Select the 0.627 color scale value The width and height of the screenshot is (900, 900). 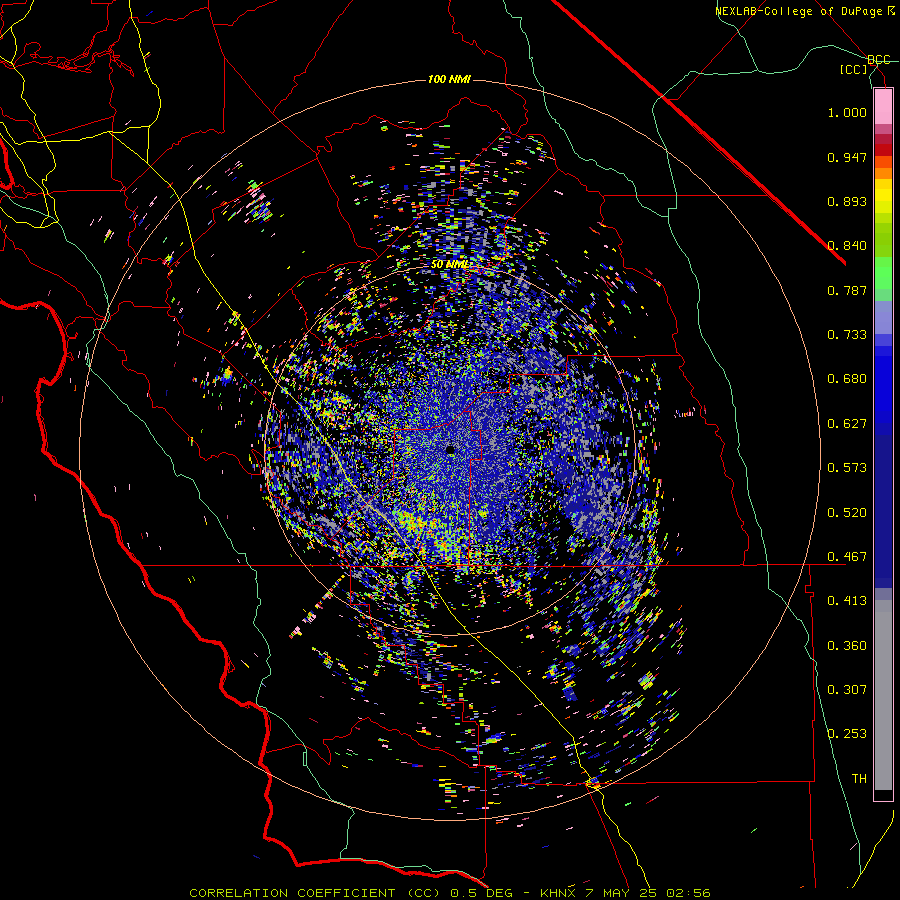click(x=847, y=424)
